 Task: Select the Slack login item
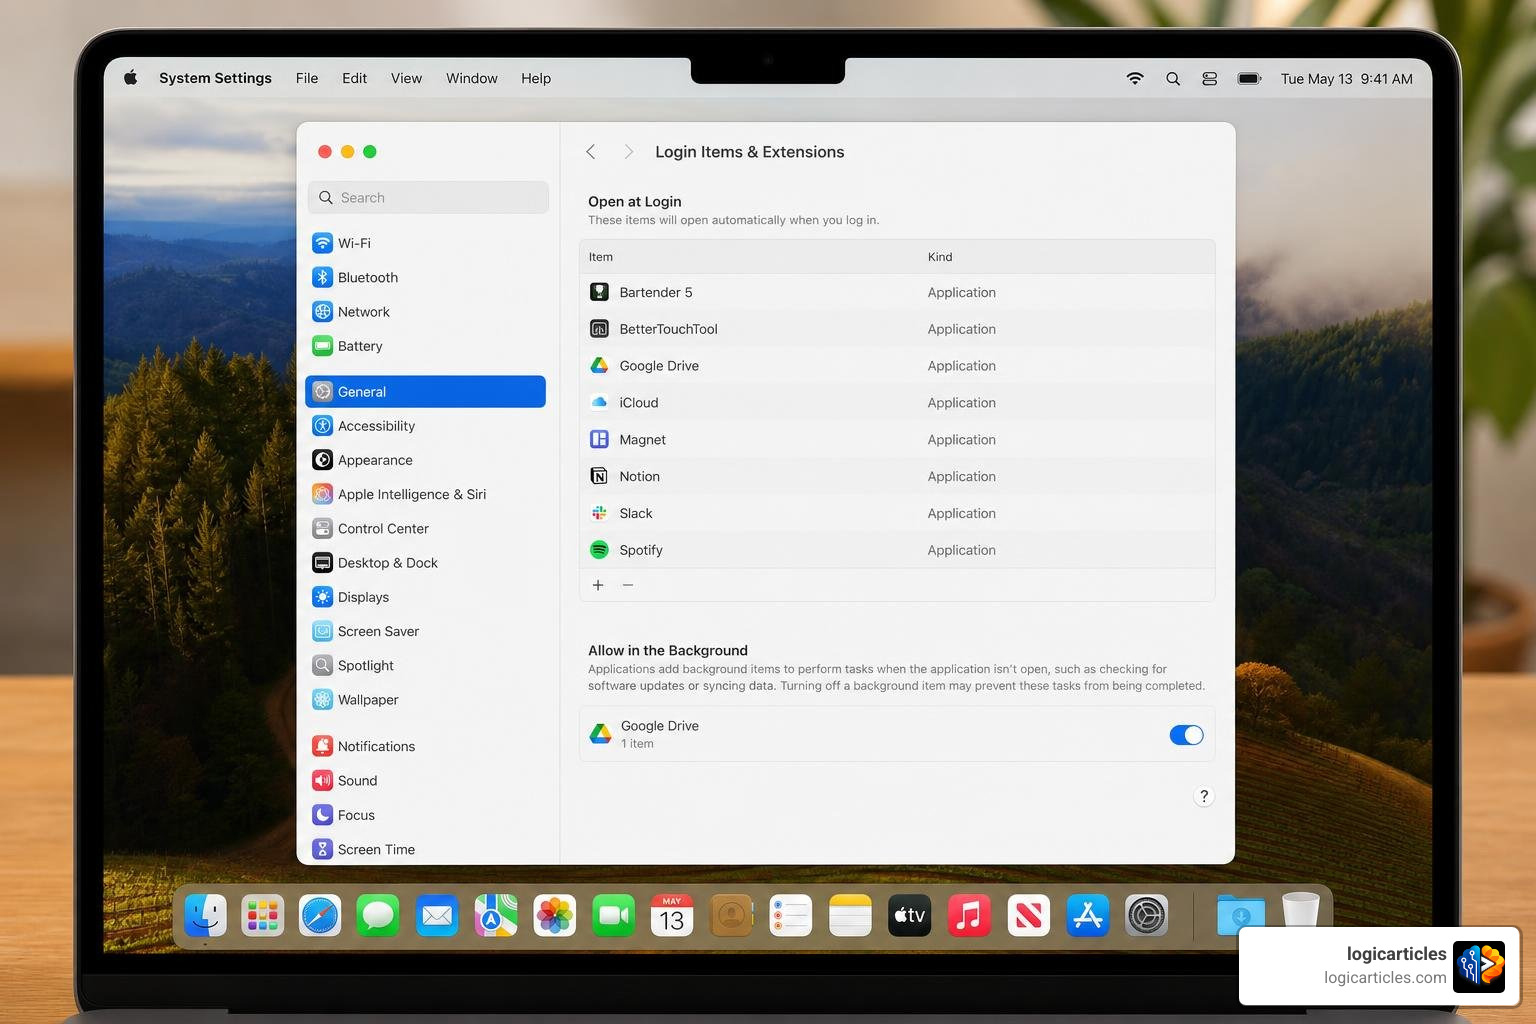click(897, 513)
